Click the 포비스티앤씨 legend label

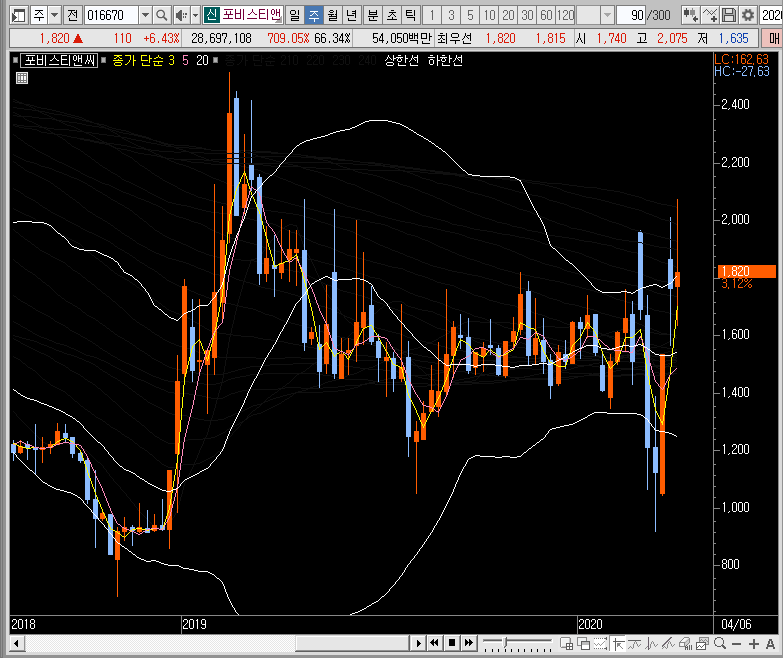point(59,60)
